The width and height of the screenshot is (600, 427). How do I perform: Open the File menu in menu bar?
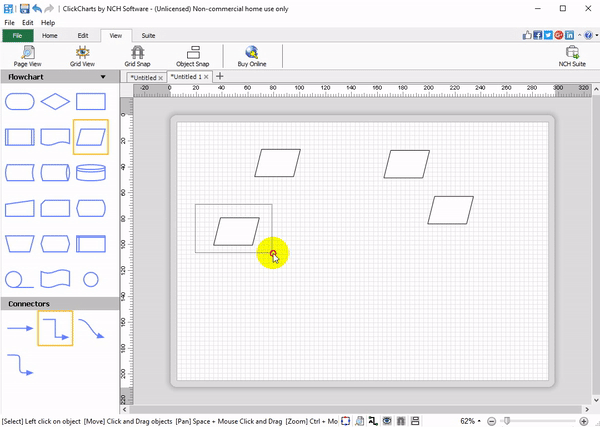click(9, 23)
